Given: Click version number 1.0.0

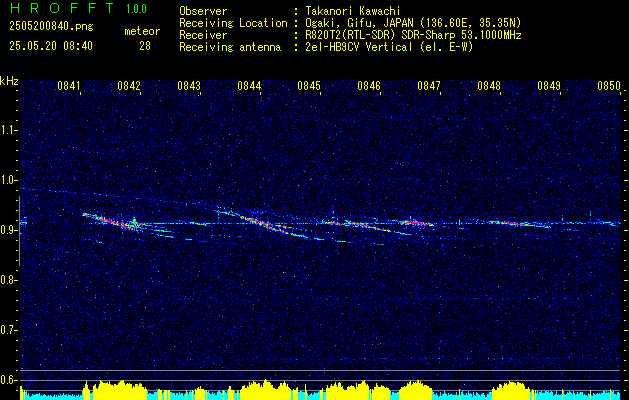Looking at the screenshot, I should [x=136, y=9].
